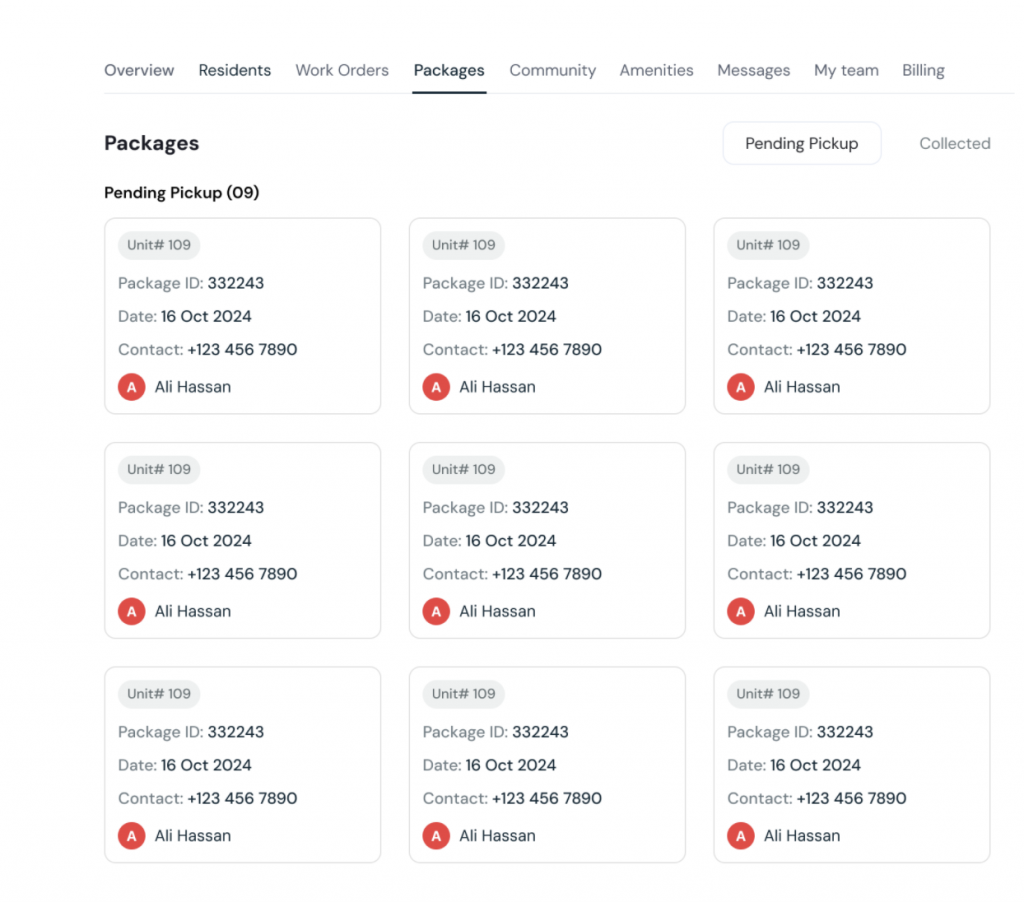
Task: Switch to the Amenities tab
Action: pyautogui.click(x=656, y=70)
